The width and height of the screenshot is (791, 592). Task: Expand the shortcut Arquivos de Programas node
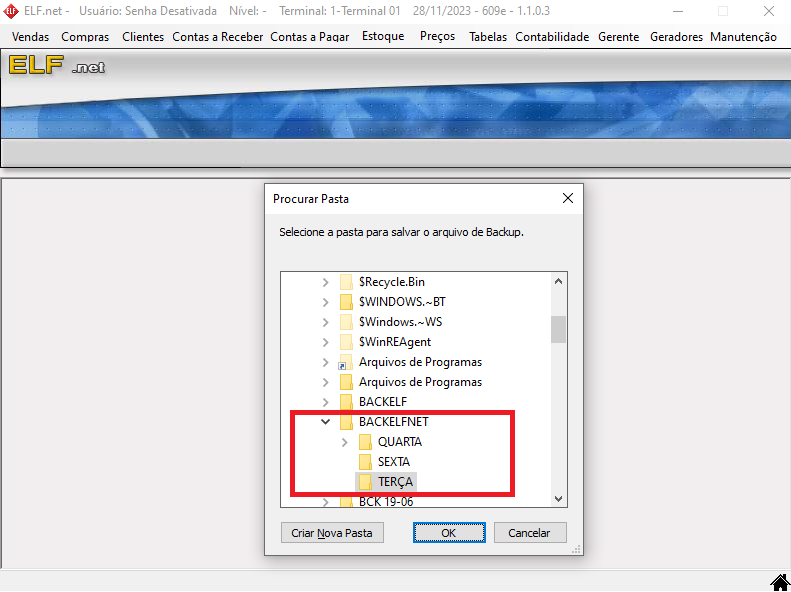(325, 362)
